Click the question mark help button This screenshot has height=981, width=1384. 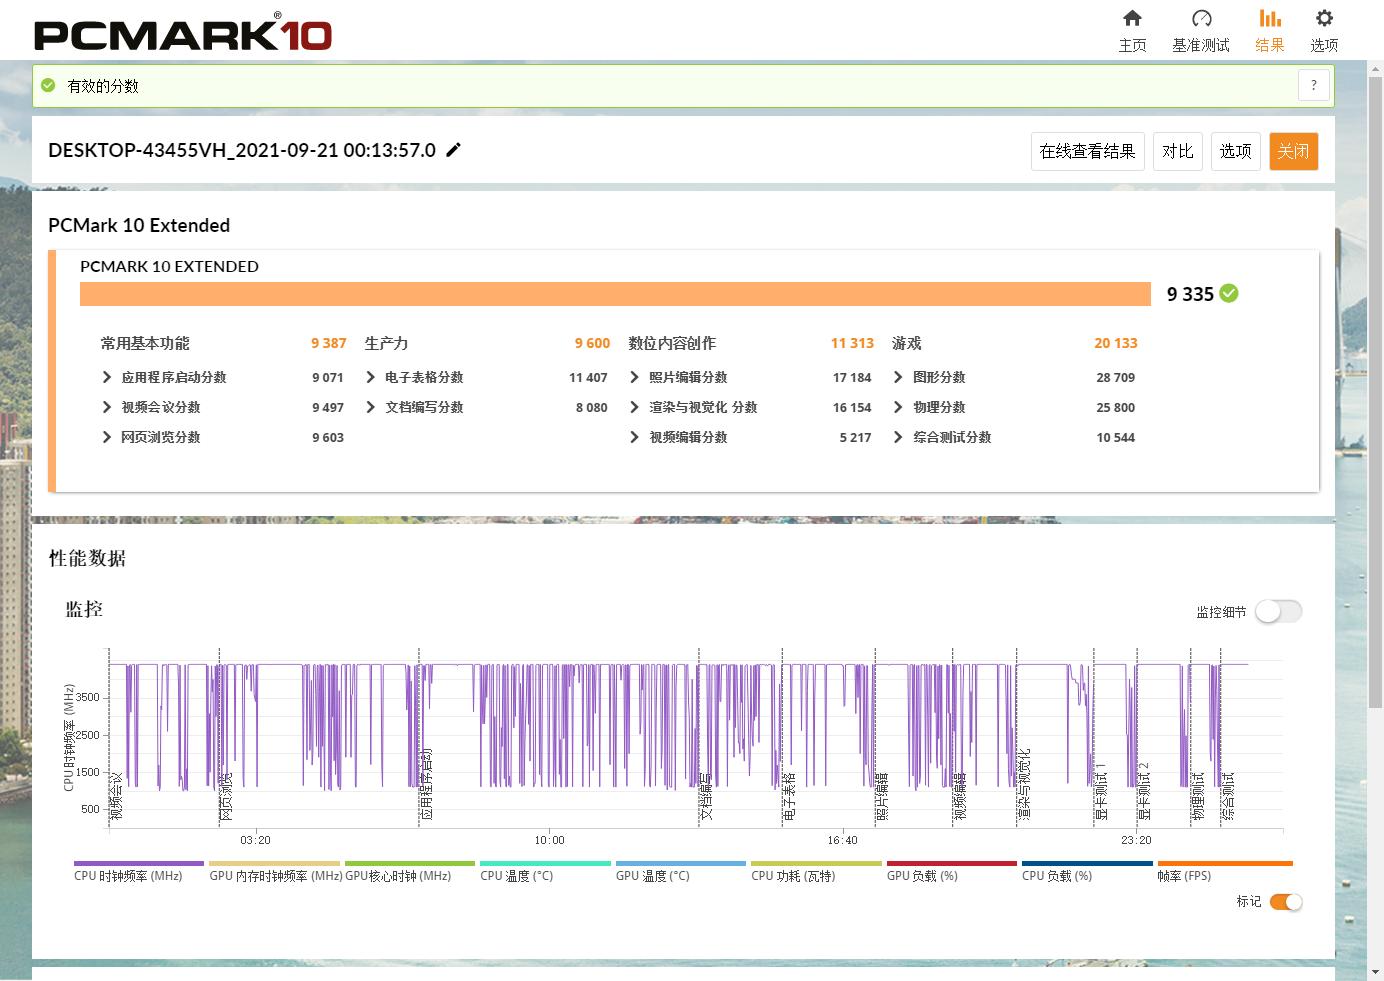click(1314, 86)
